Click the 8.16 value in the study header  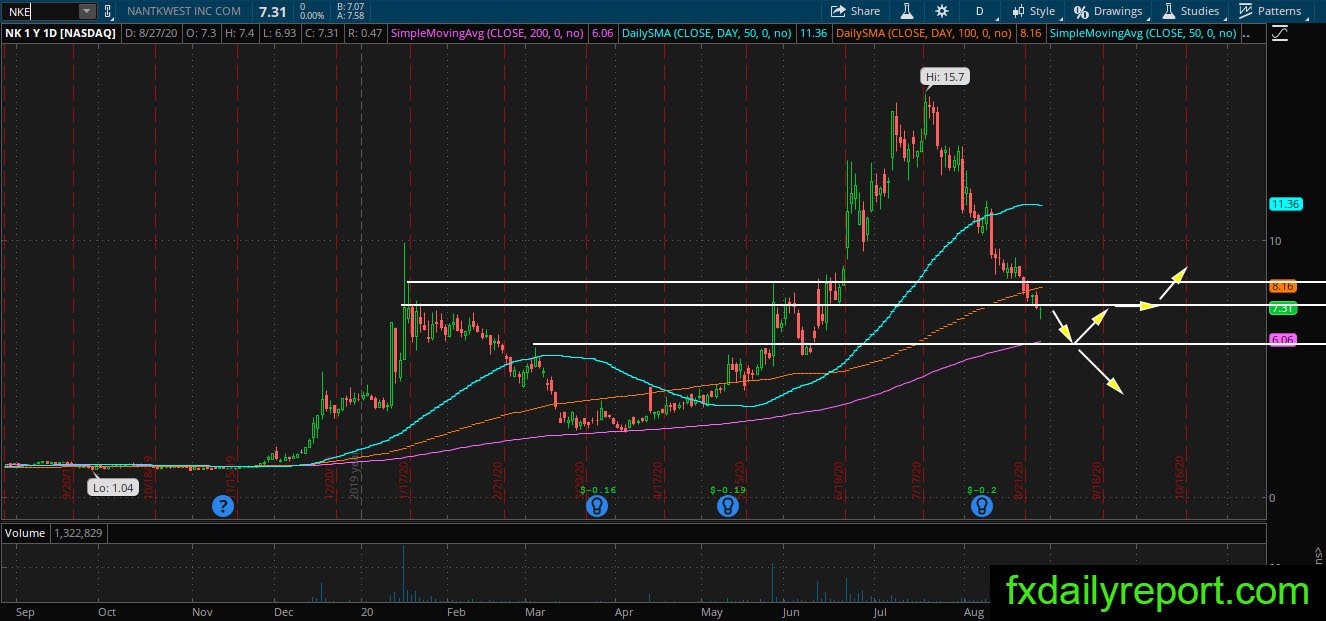click(x=1029, y=33)
